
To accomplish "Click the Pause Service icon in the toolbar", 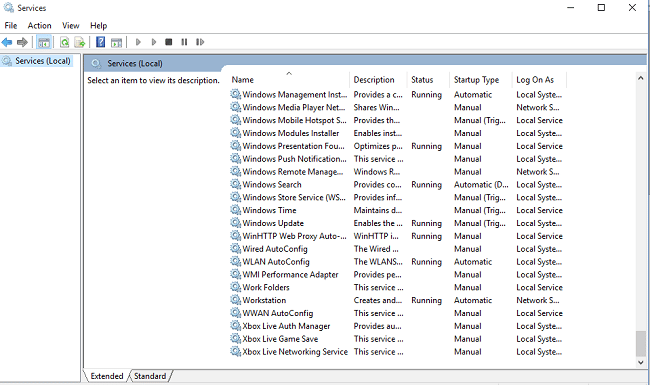I will click(184, 42).
